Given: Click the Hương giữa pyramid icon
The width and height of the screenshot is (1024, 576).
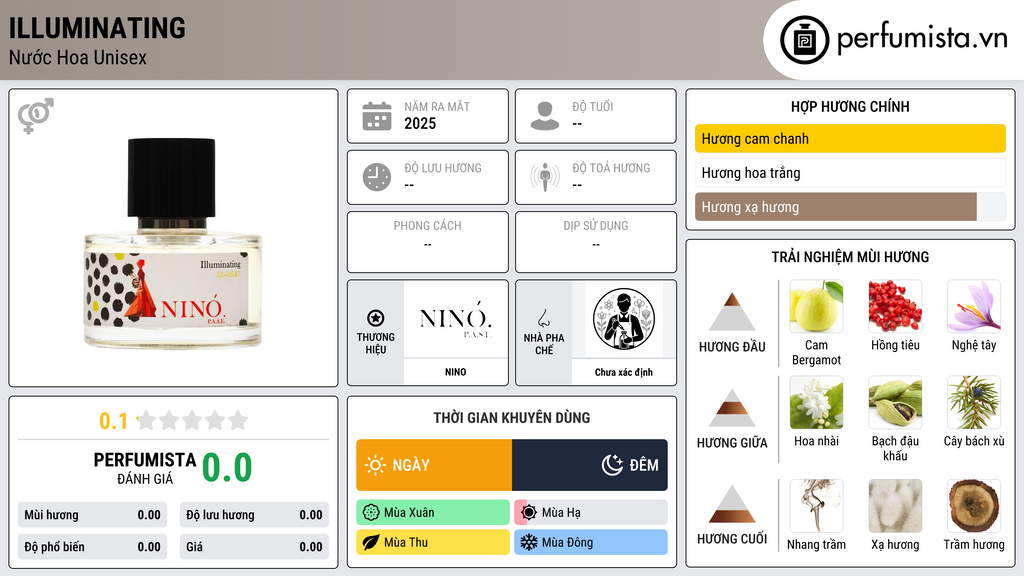Looking at the screenshot, I should (732, 408).
